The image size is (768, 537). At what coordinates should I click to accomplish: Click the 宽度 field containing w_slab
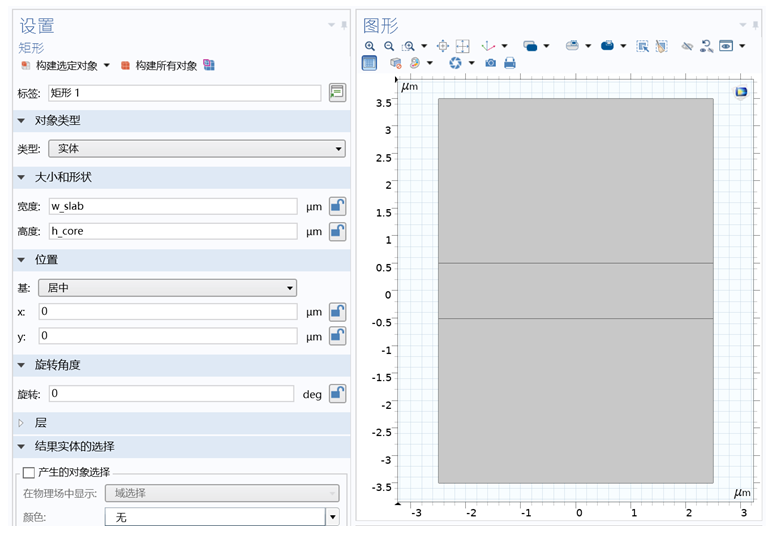tap(173, 206)
